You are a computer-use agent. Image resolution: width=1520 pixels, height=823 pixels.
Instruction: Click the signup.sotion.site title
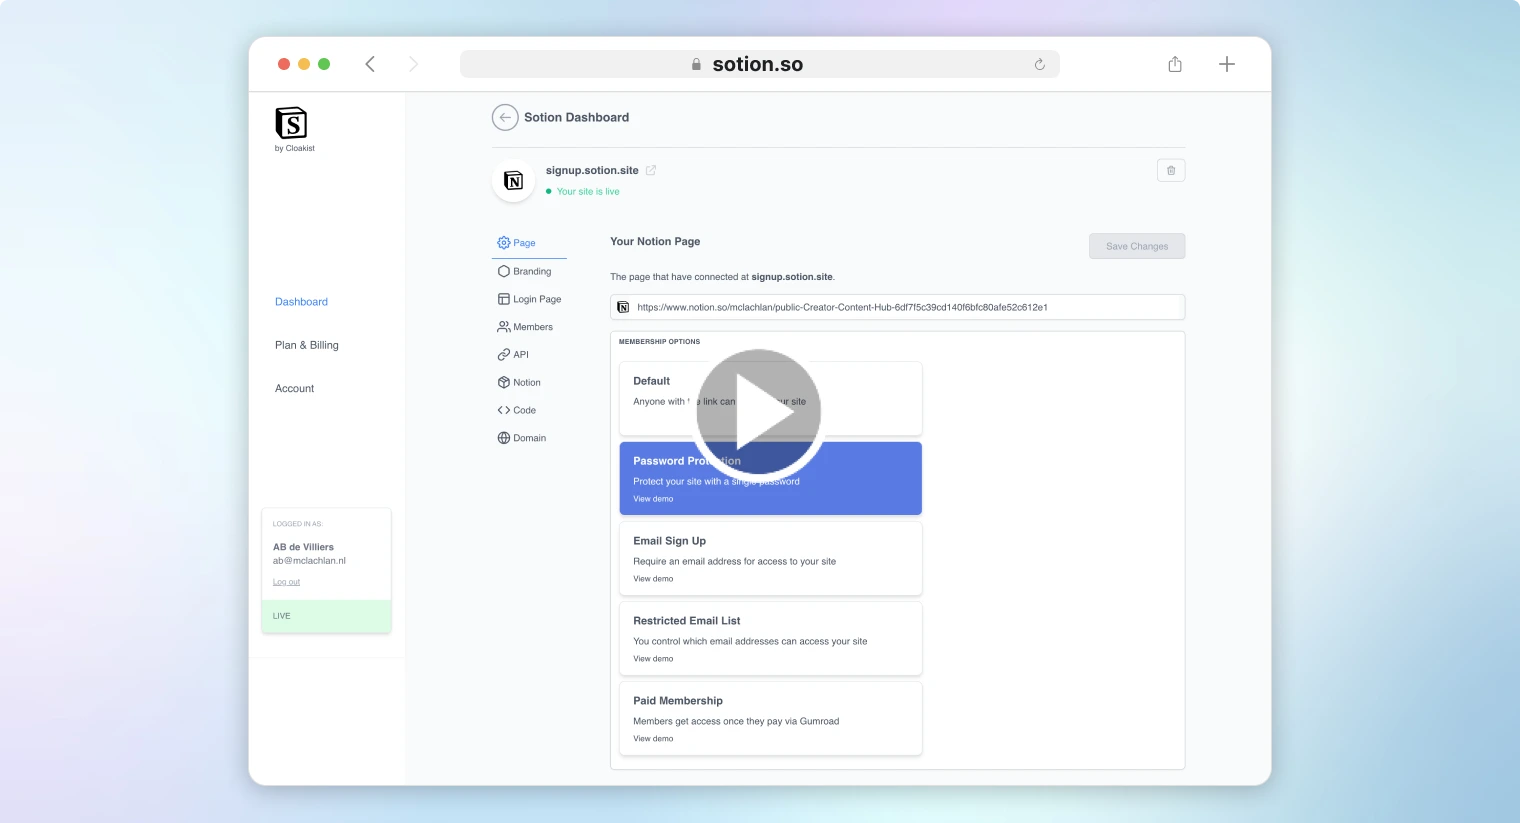[x=592, y=170]
